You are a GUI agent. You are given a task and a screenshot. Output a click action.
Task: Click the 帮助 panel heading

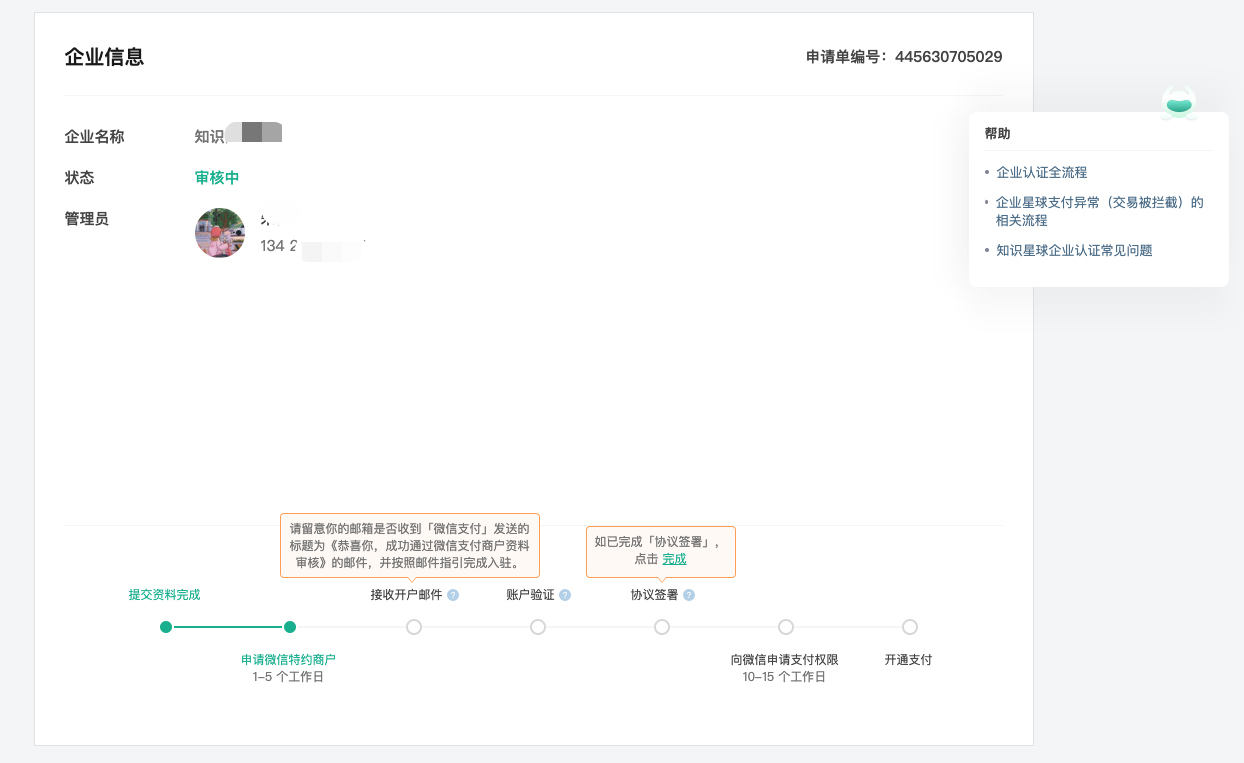[x=997, y=133]
